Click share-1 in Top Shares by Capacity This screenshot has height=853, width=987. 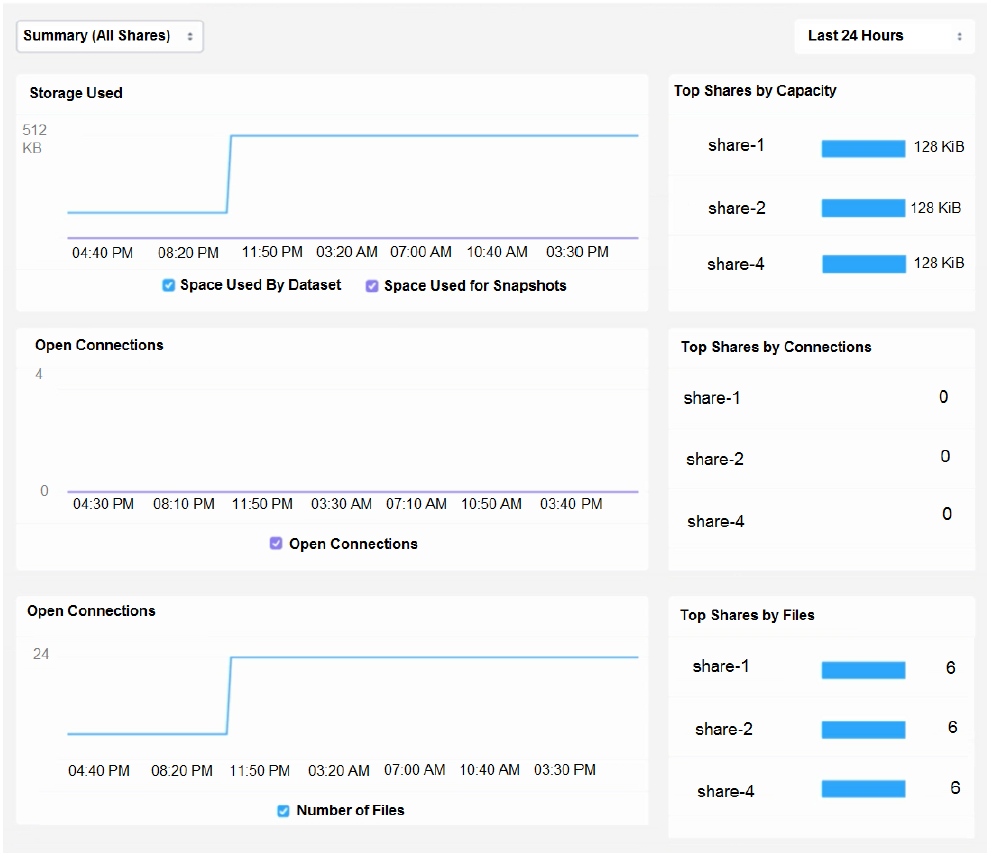click(736, 146)
